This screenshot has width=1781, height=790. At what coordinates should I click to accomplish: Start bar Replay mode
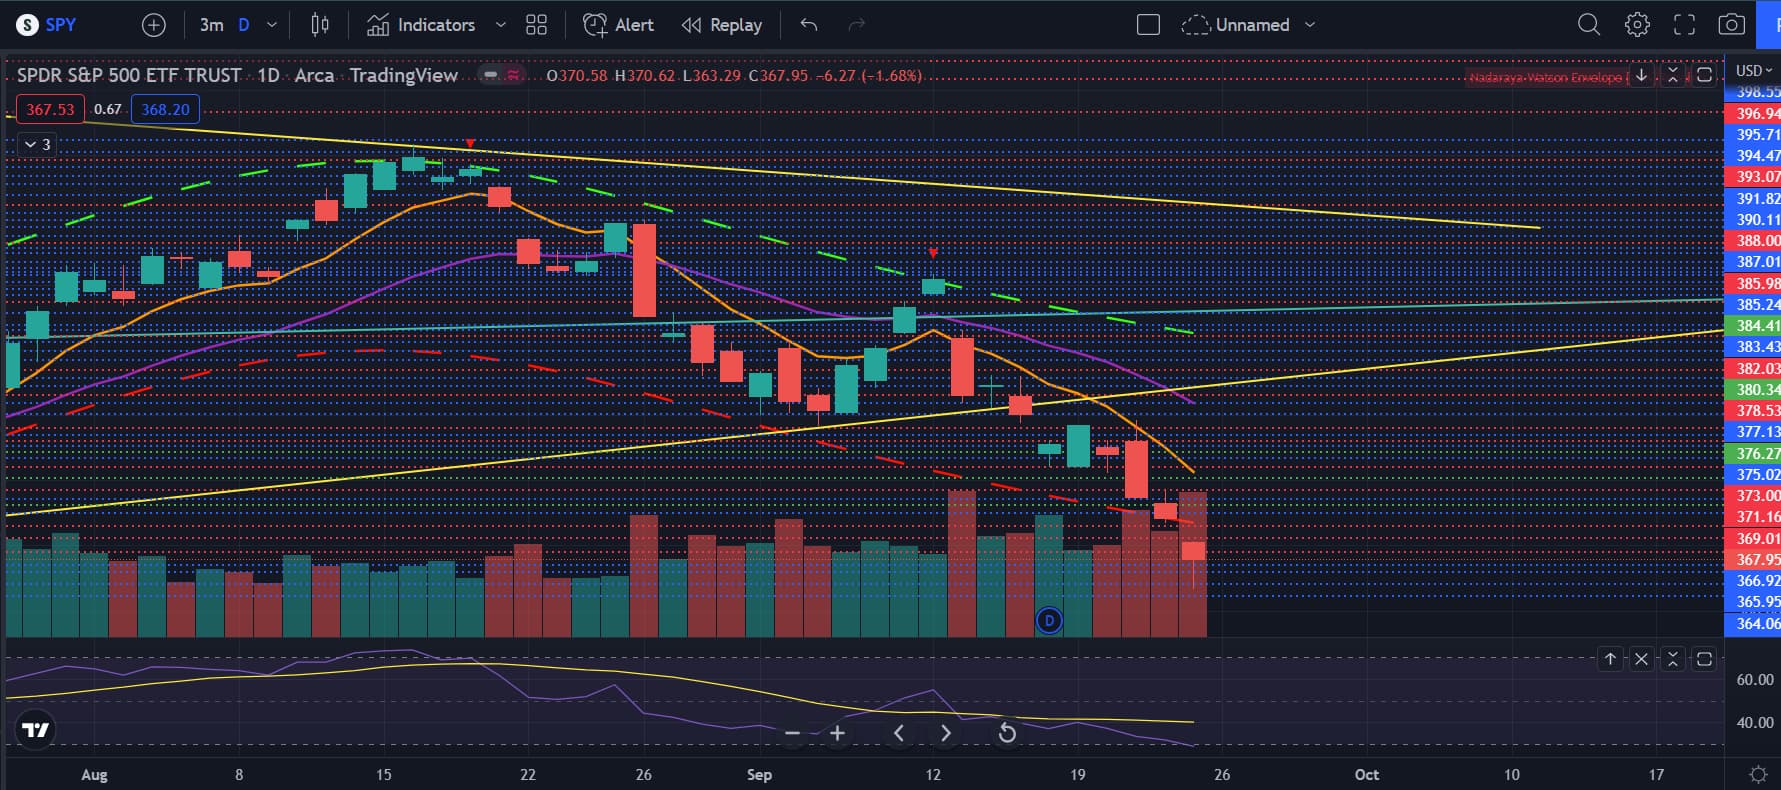[722, 25]
